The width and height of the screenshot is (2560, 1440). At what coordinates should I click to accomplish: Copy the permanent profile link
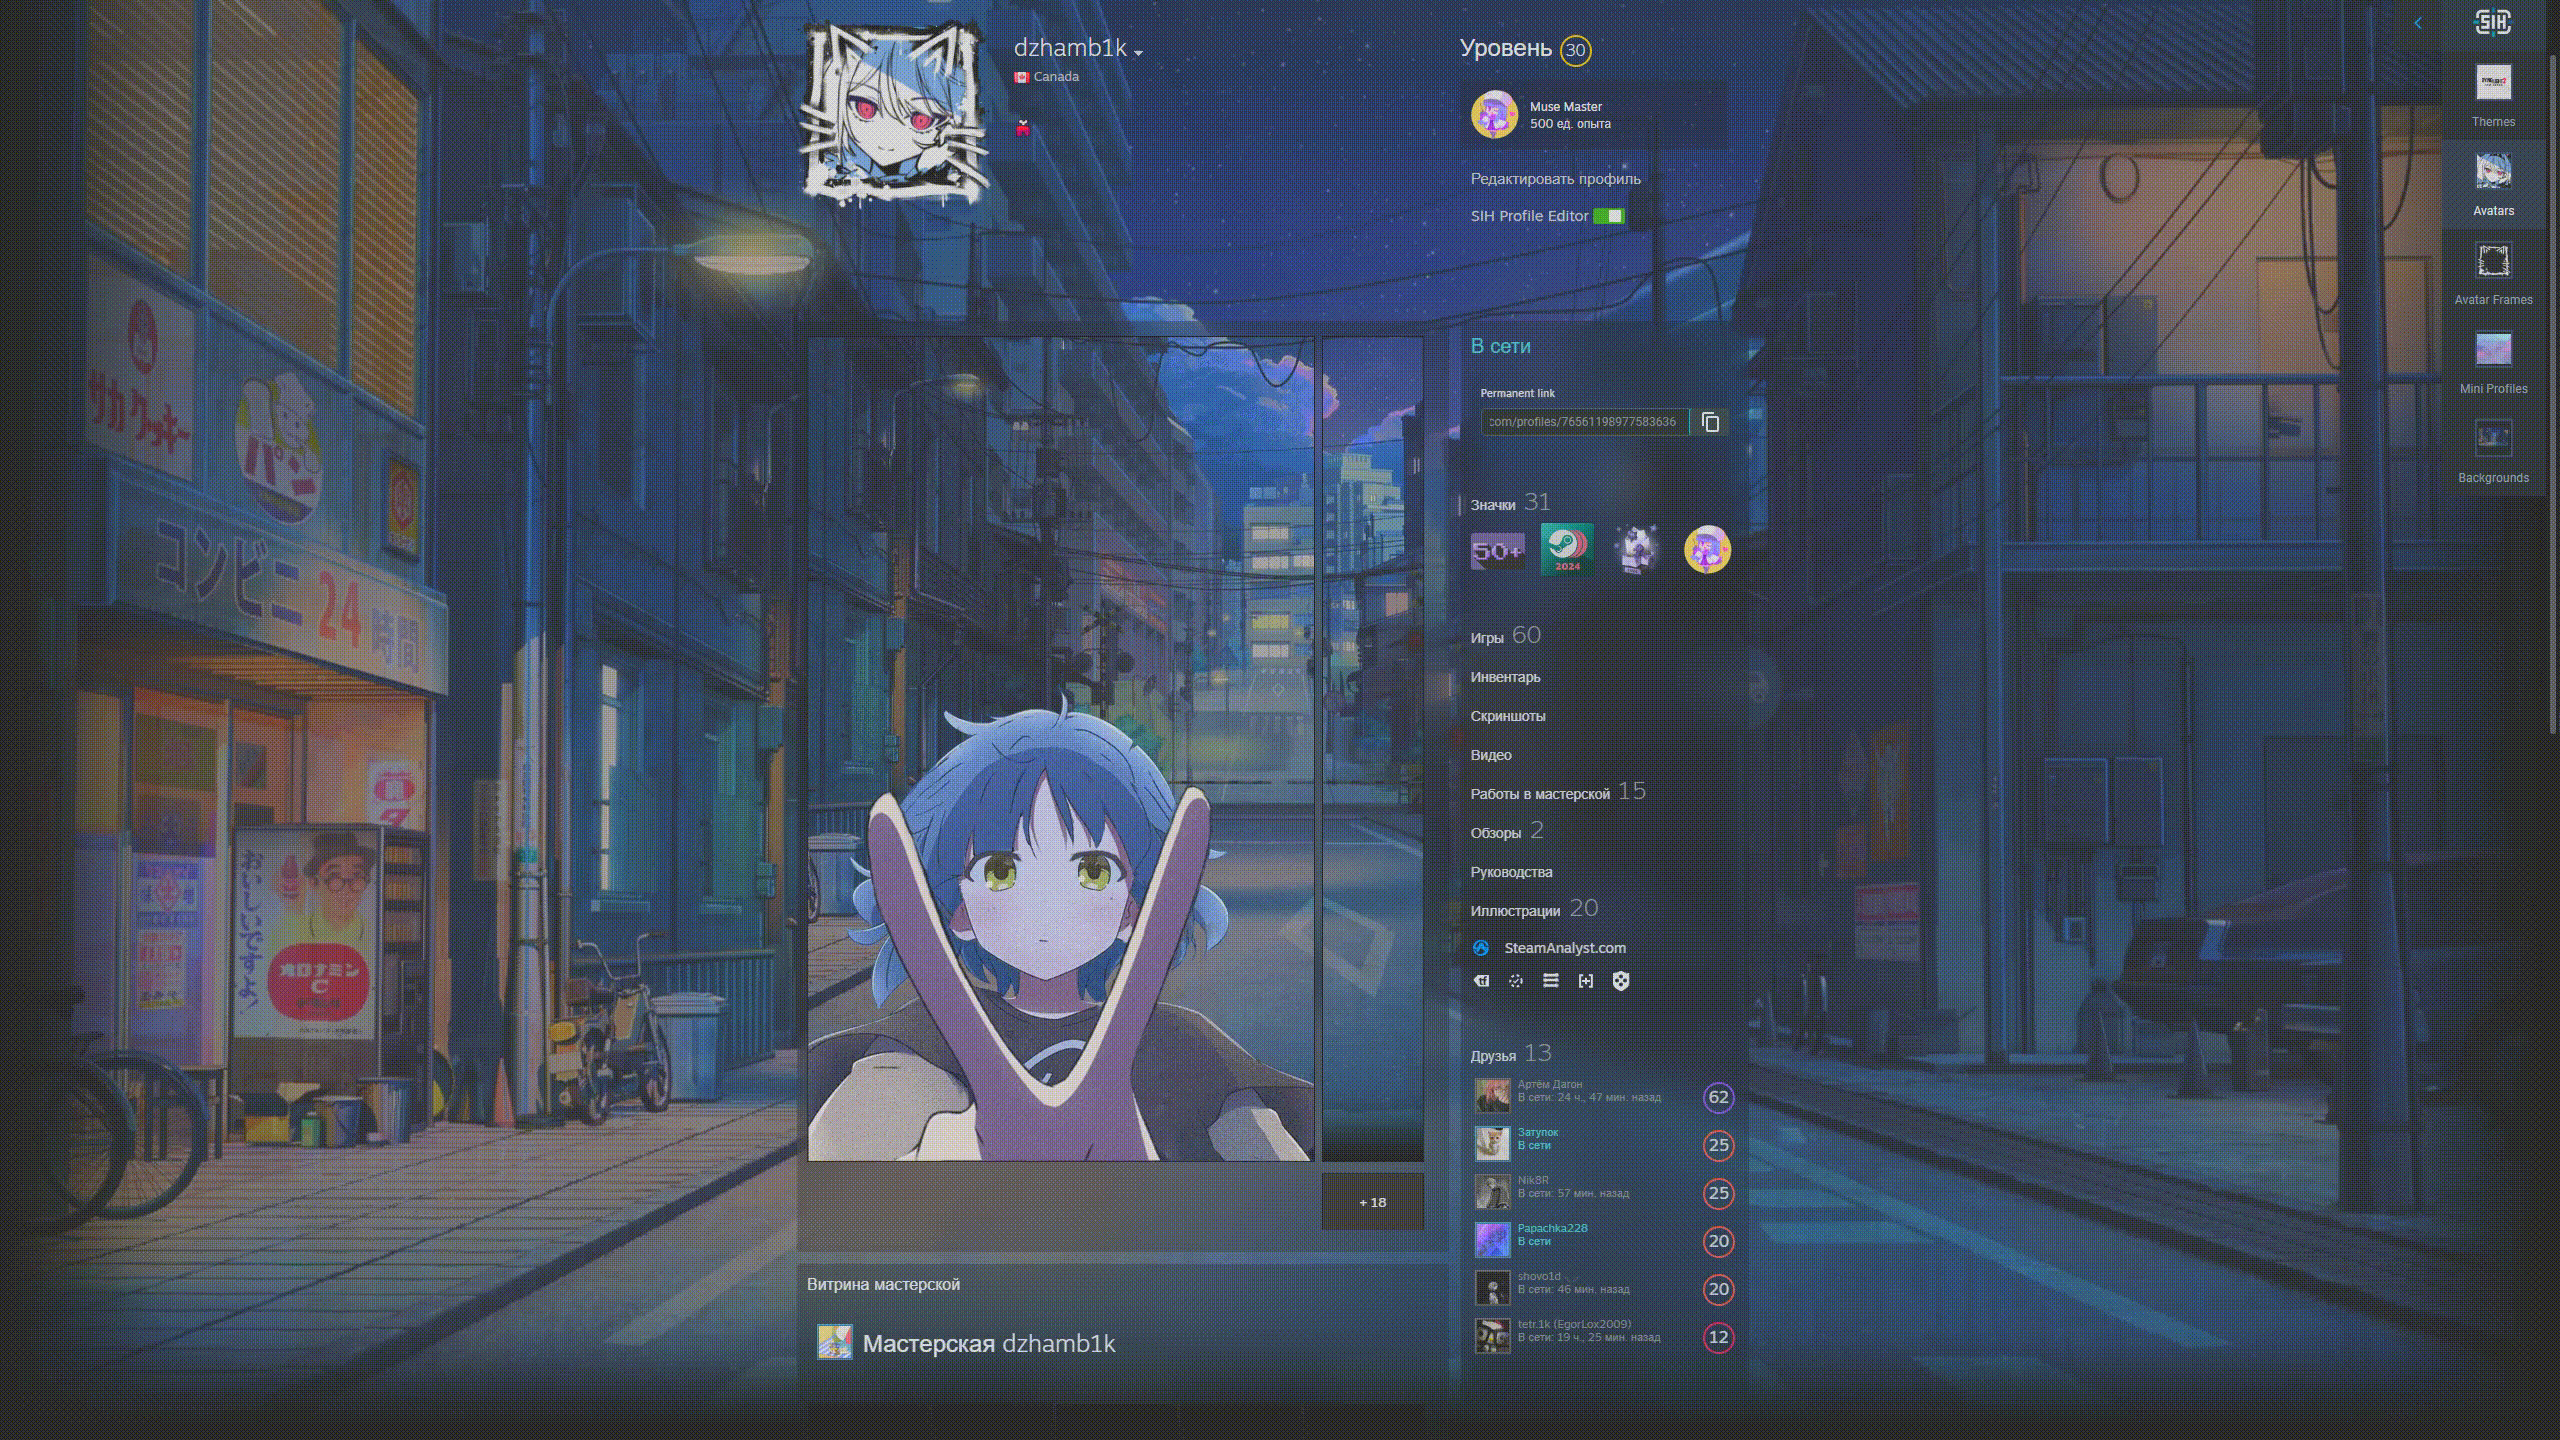pos(1711,422)
